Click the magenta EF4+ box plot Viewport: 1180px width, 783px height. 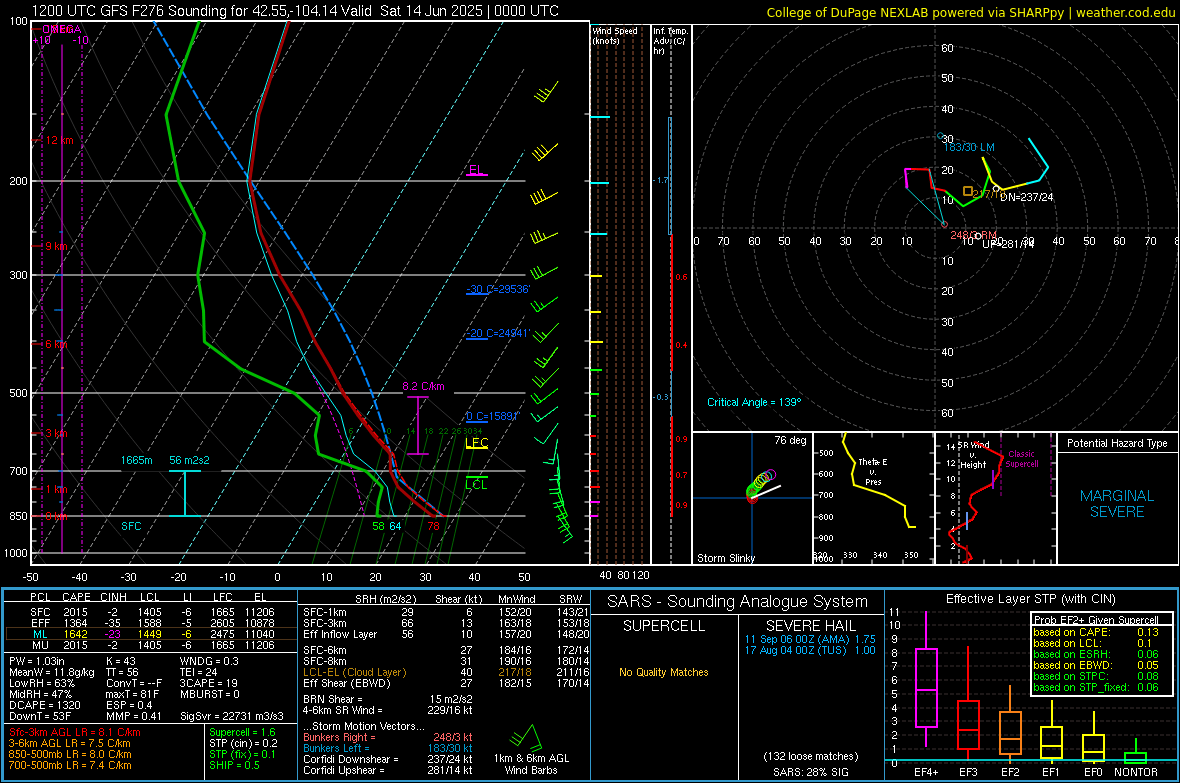pos(926,679)
